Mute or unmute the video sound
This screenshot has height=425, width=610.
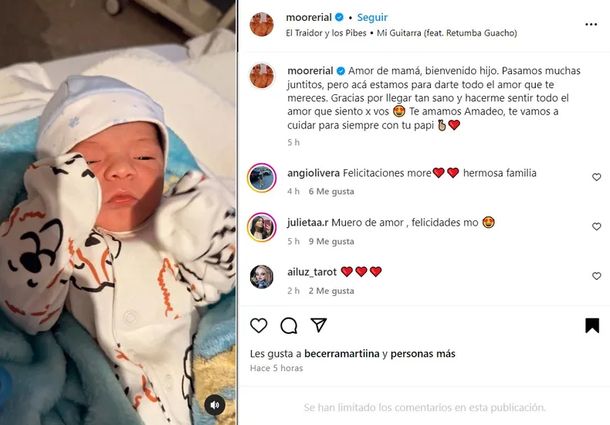click(x=215, y=405)
